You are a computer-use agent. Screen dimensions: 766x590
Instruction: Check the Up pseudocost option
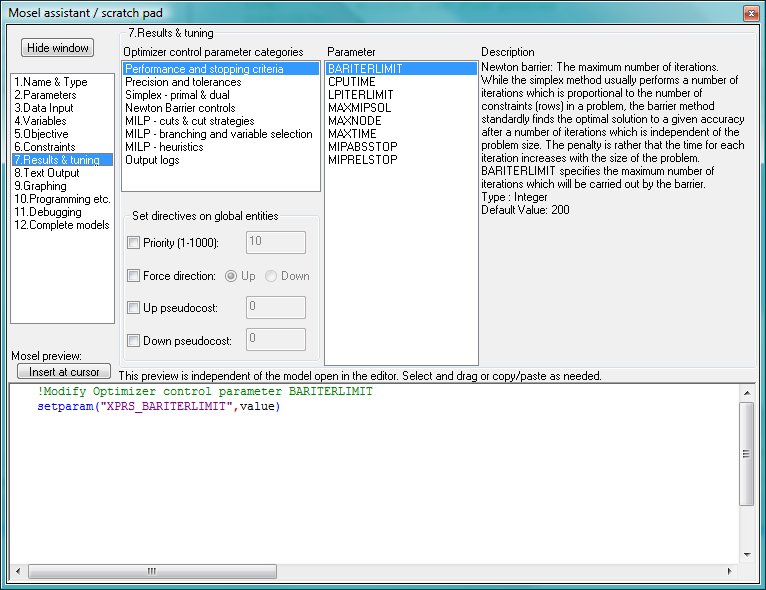[134, 308]
